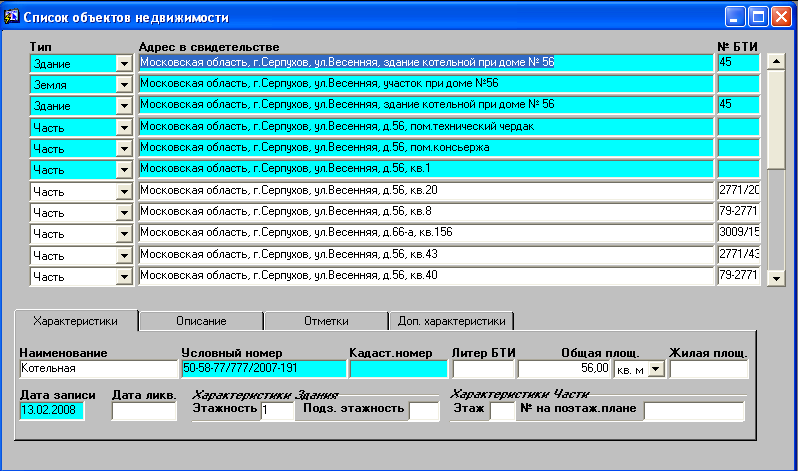
Task: Select the address ending 'пом.технический чердак'
Action: (426, 126)
